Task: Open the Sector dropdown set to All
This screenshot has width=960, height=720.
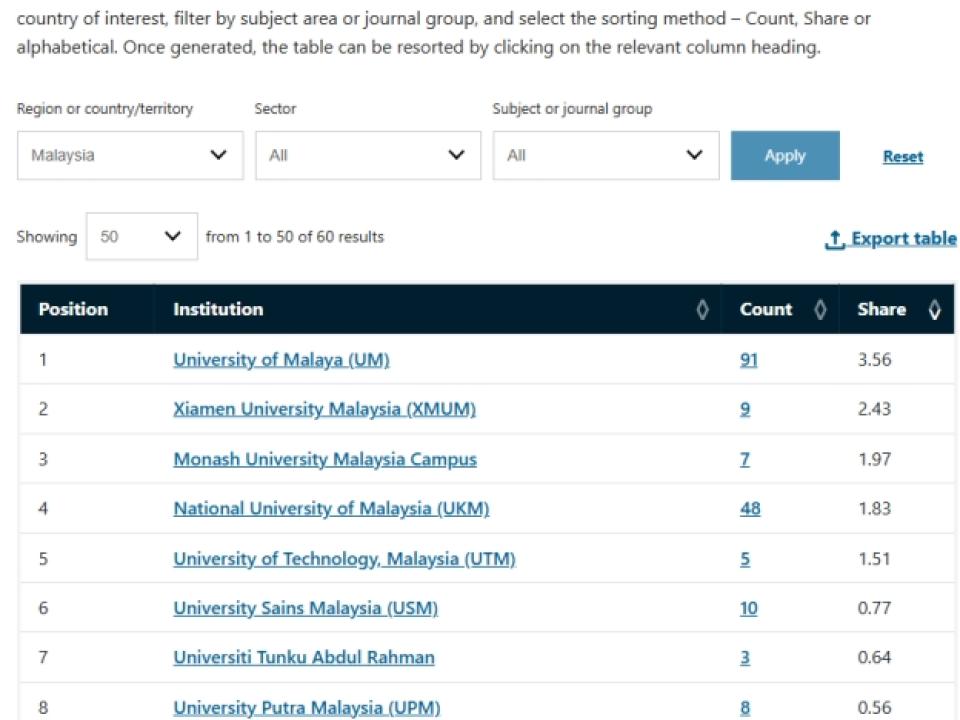Action: click(368, 156)
